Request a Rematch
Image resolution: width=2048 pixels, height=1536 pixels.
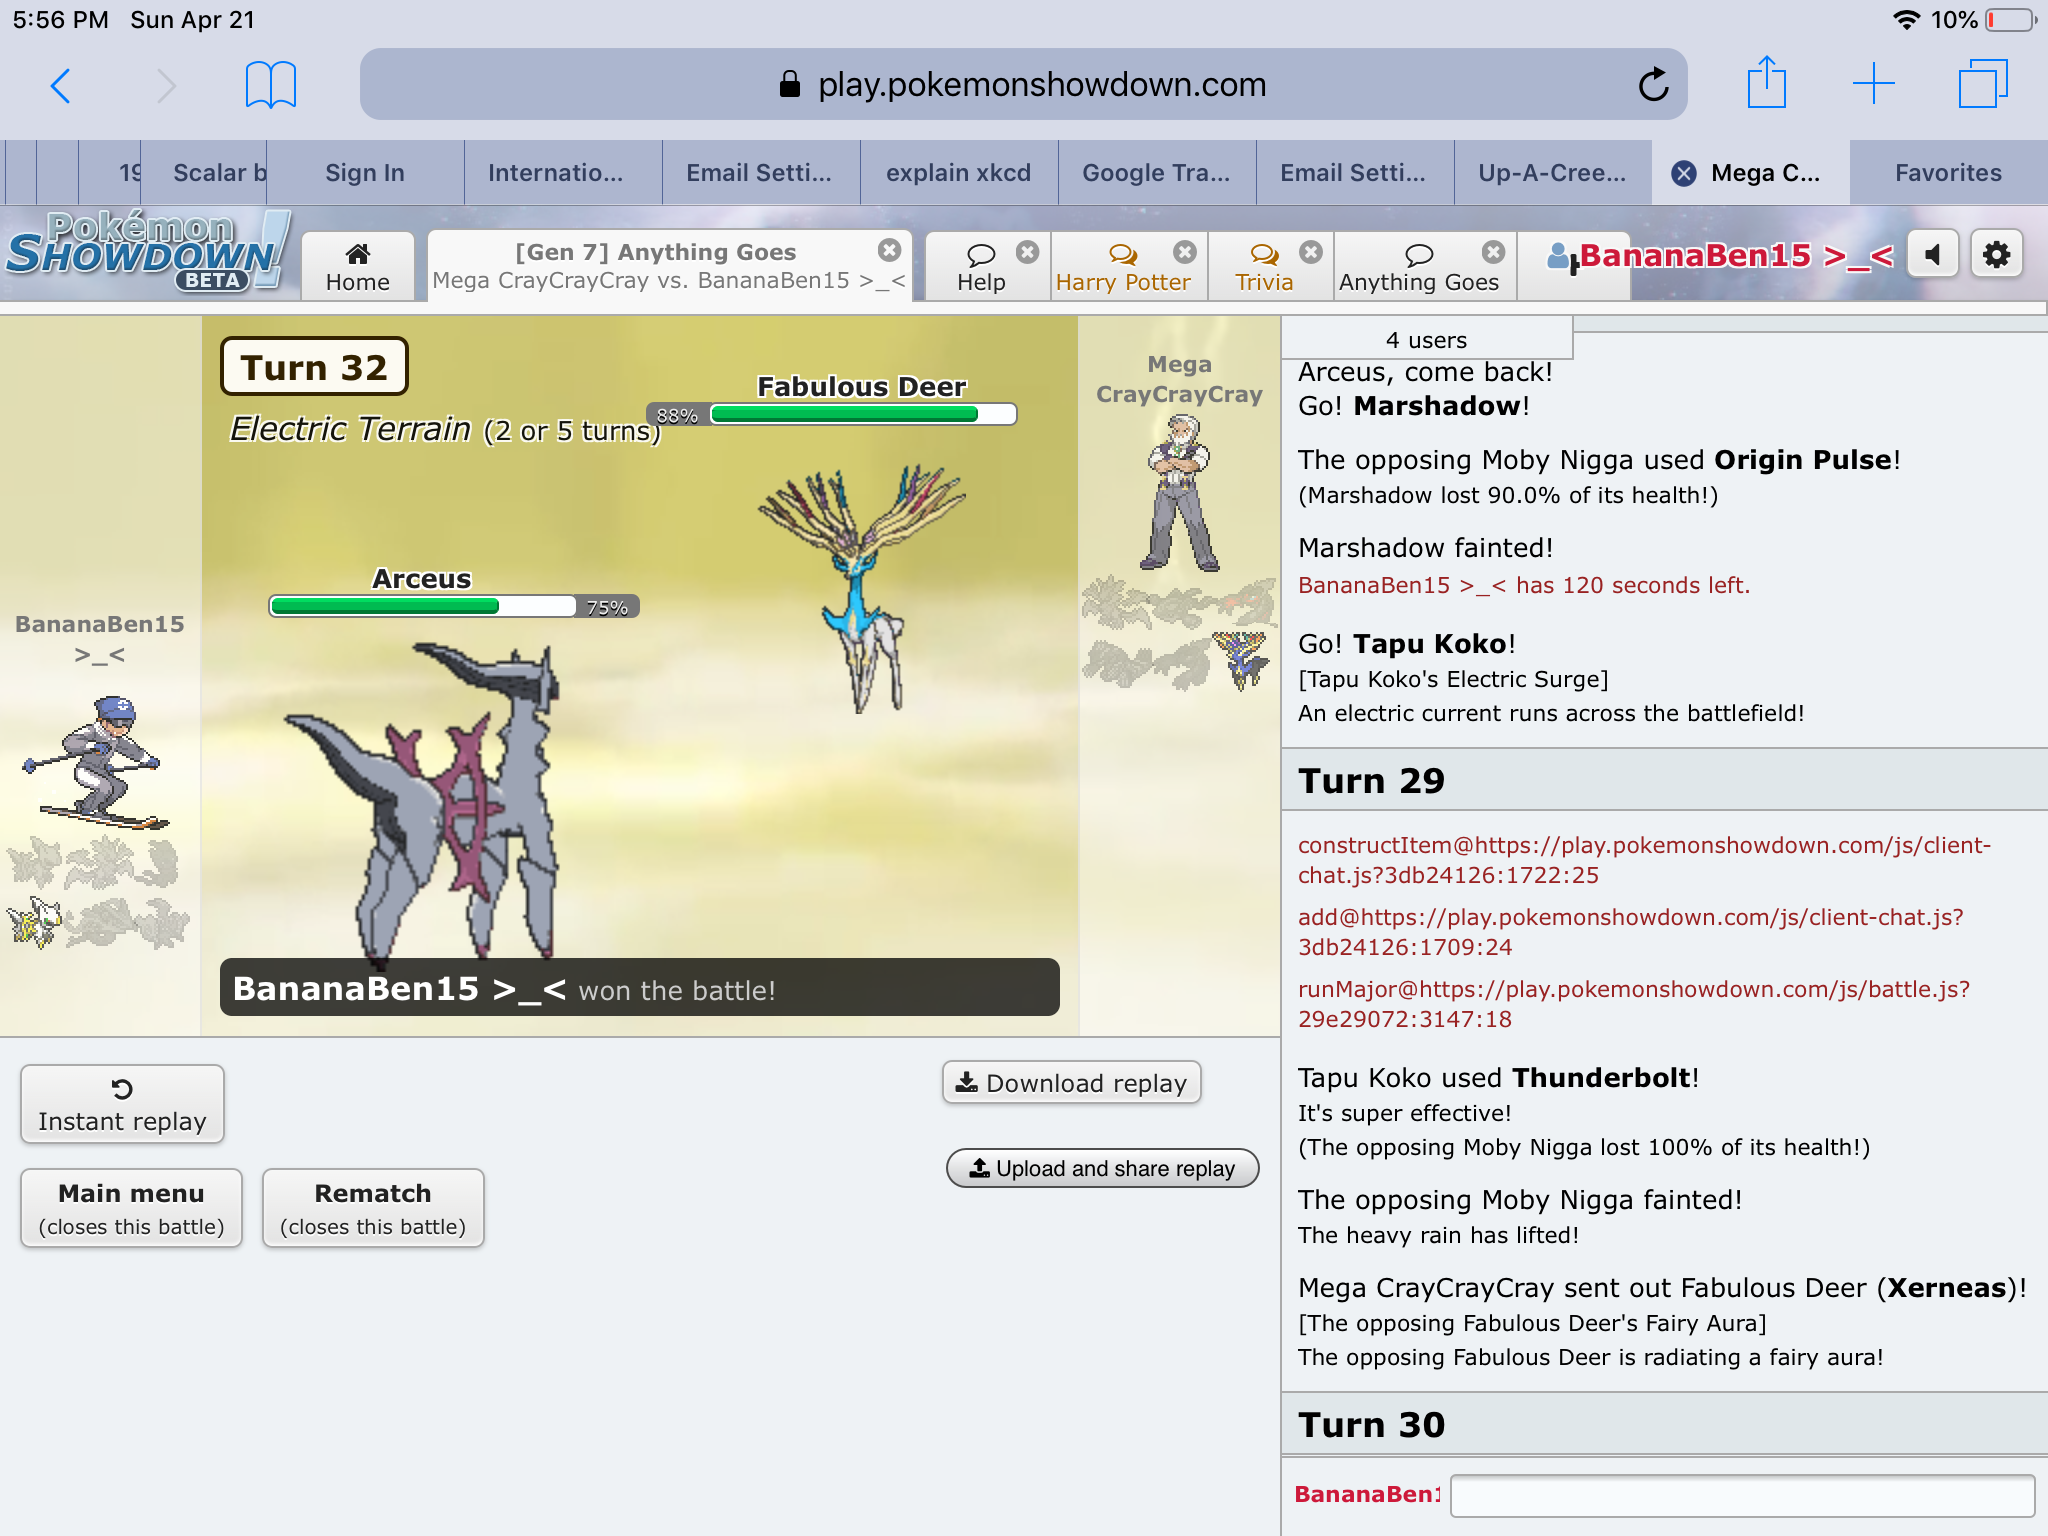click(373, 1208)
